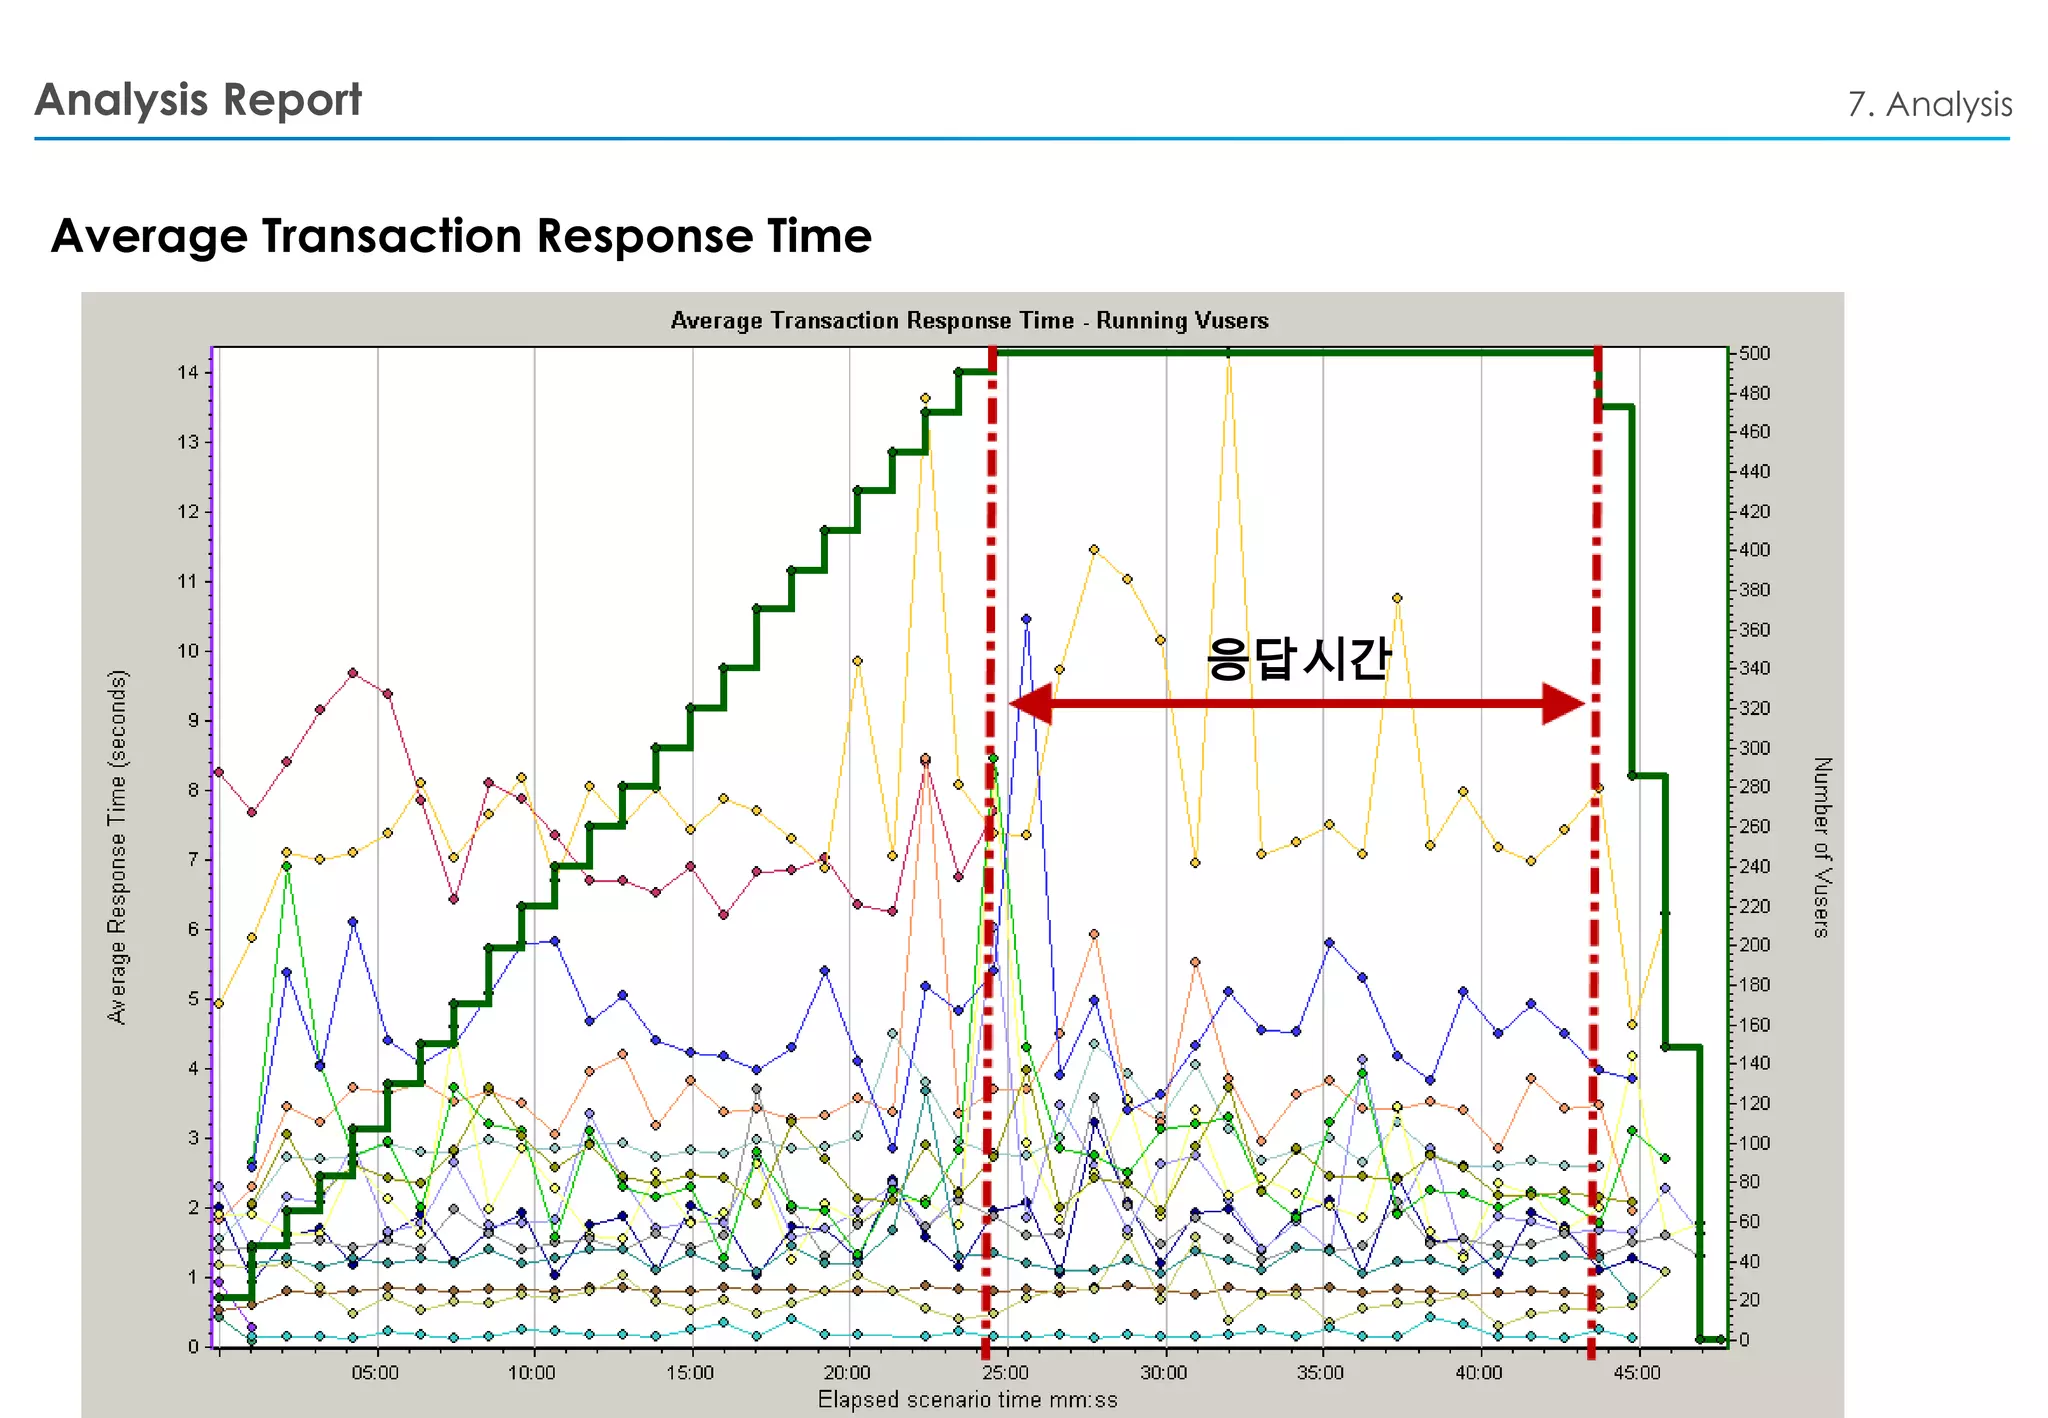Click the '35:00' x-axis tick label
Screen dimensions: 2048x1418
1320,1372
